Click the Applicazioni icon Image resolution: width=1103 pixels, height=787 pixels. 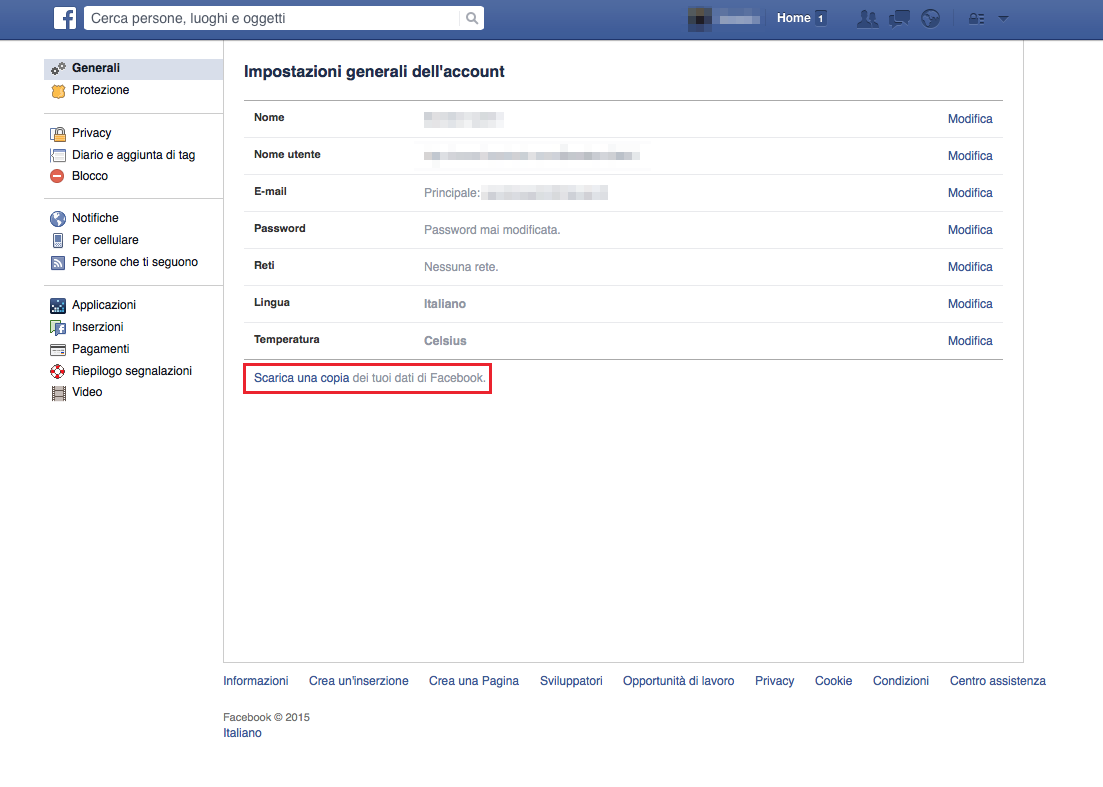[58, 305]
